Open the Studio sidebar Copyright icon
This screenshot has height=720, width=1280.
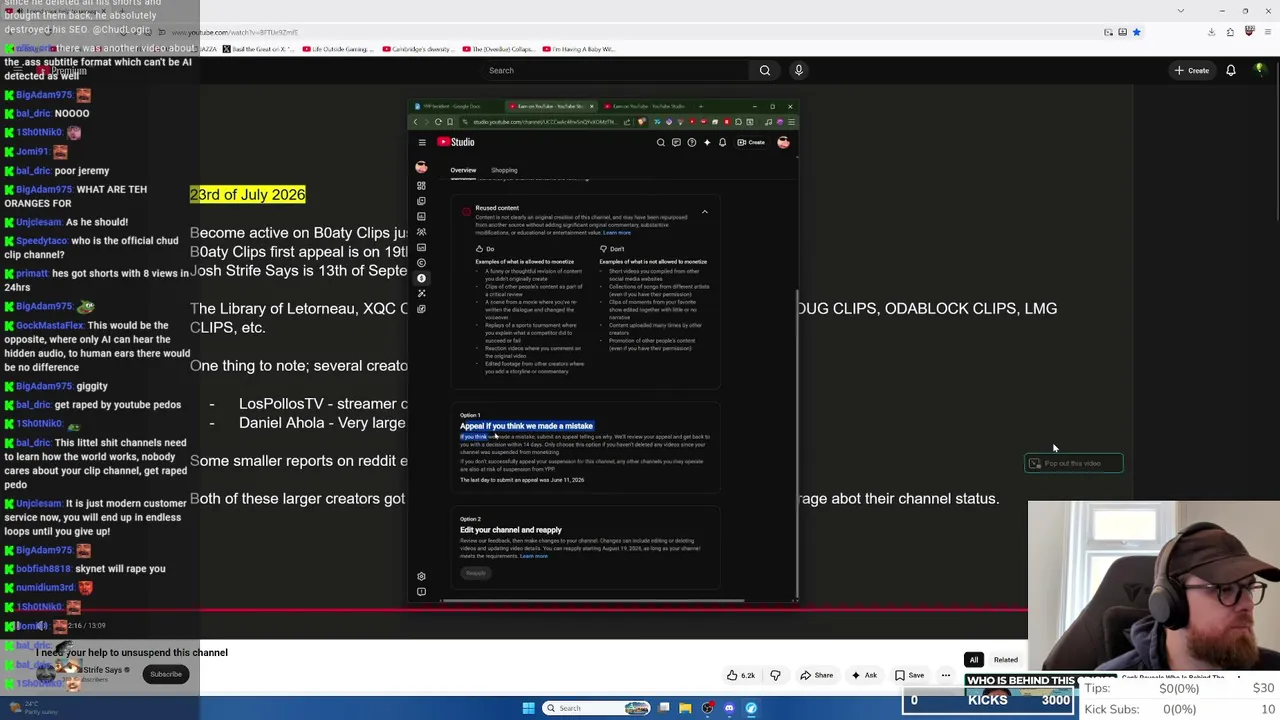click(x=421, y=263)
